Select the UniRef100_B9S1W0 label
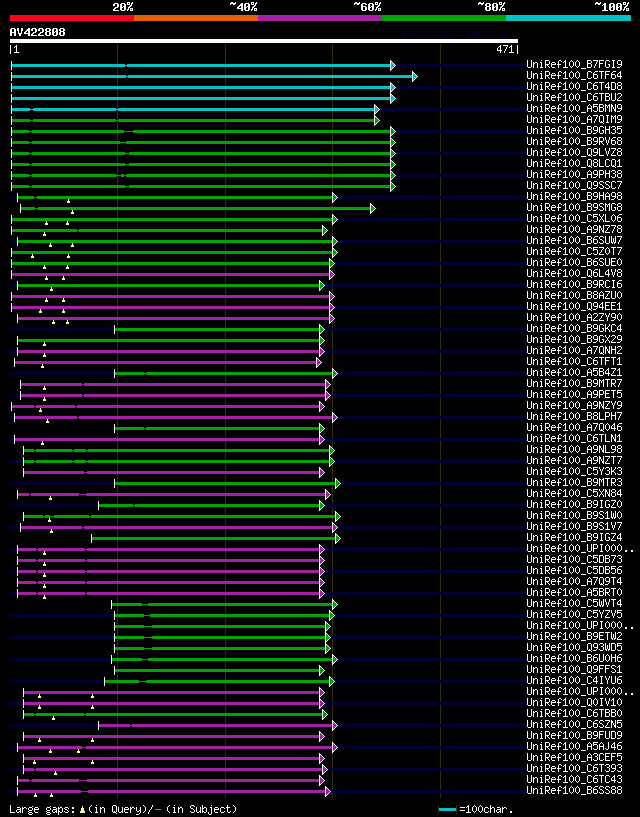Viewport: 640px width, 817px height. point(574,515)
